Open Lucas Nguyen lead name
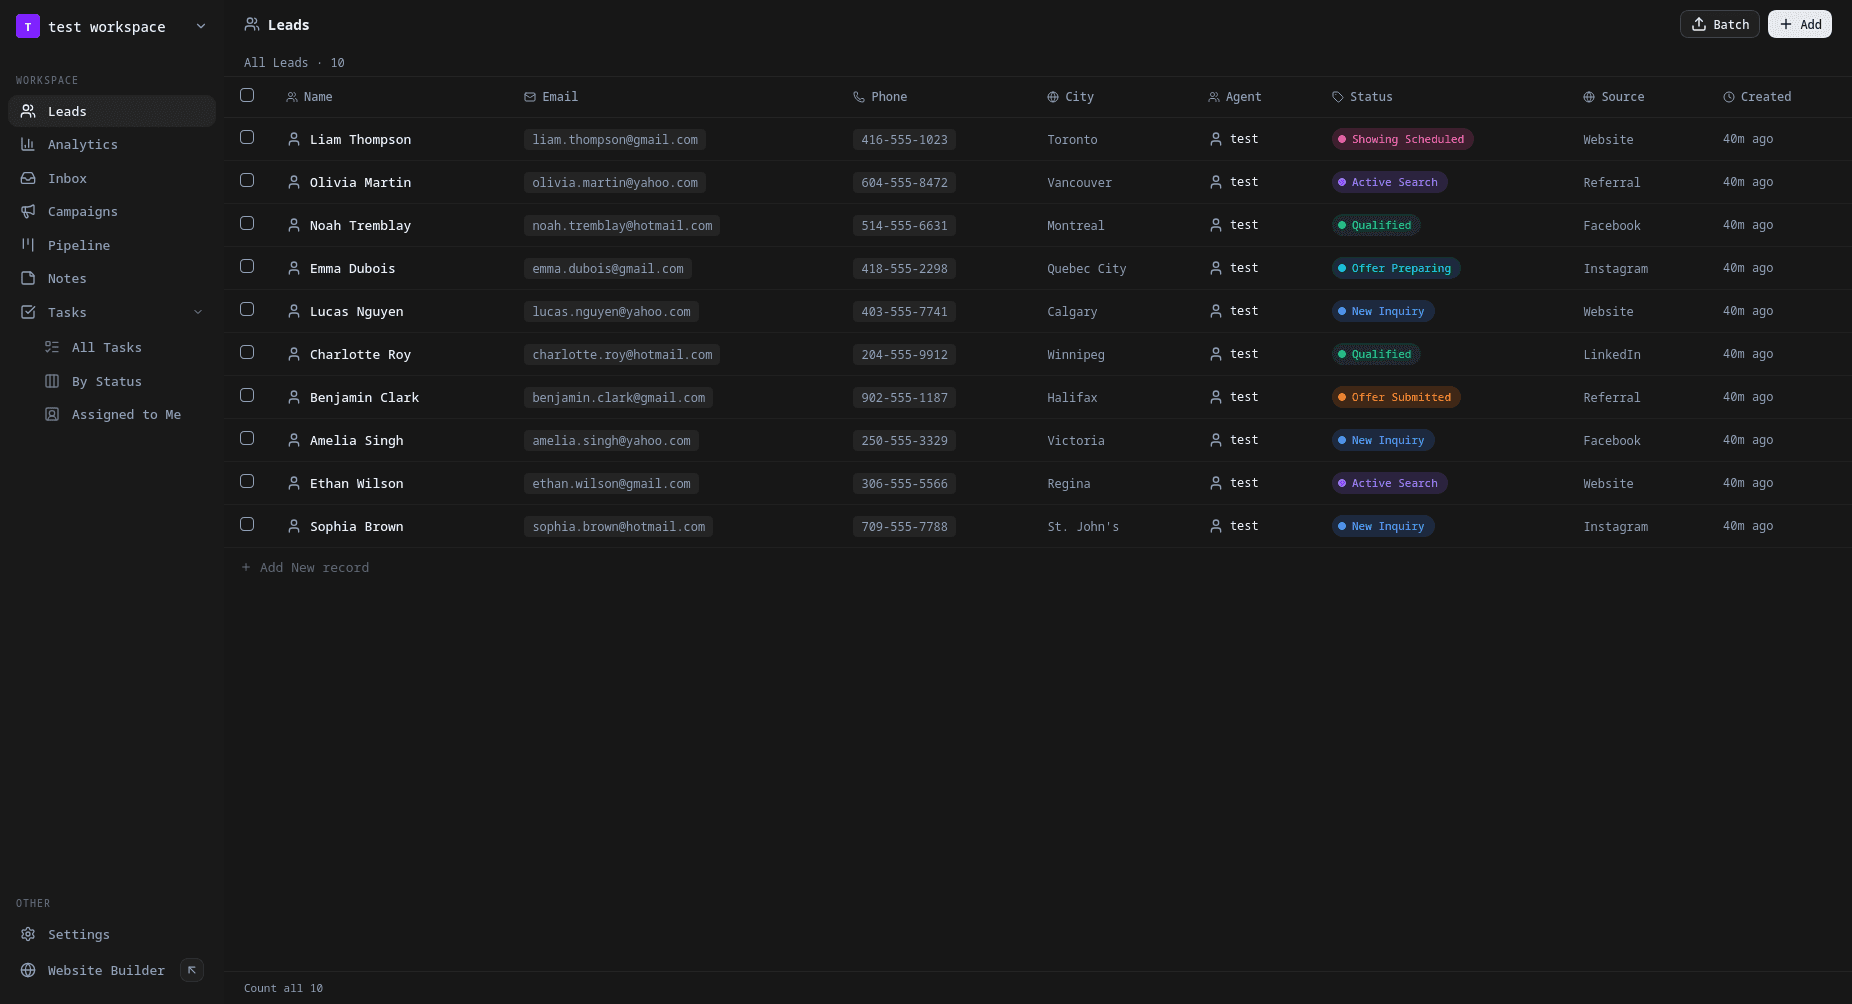The image size is (1852, 1004). (x=357, y=311)
